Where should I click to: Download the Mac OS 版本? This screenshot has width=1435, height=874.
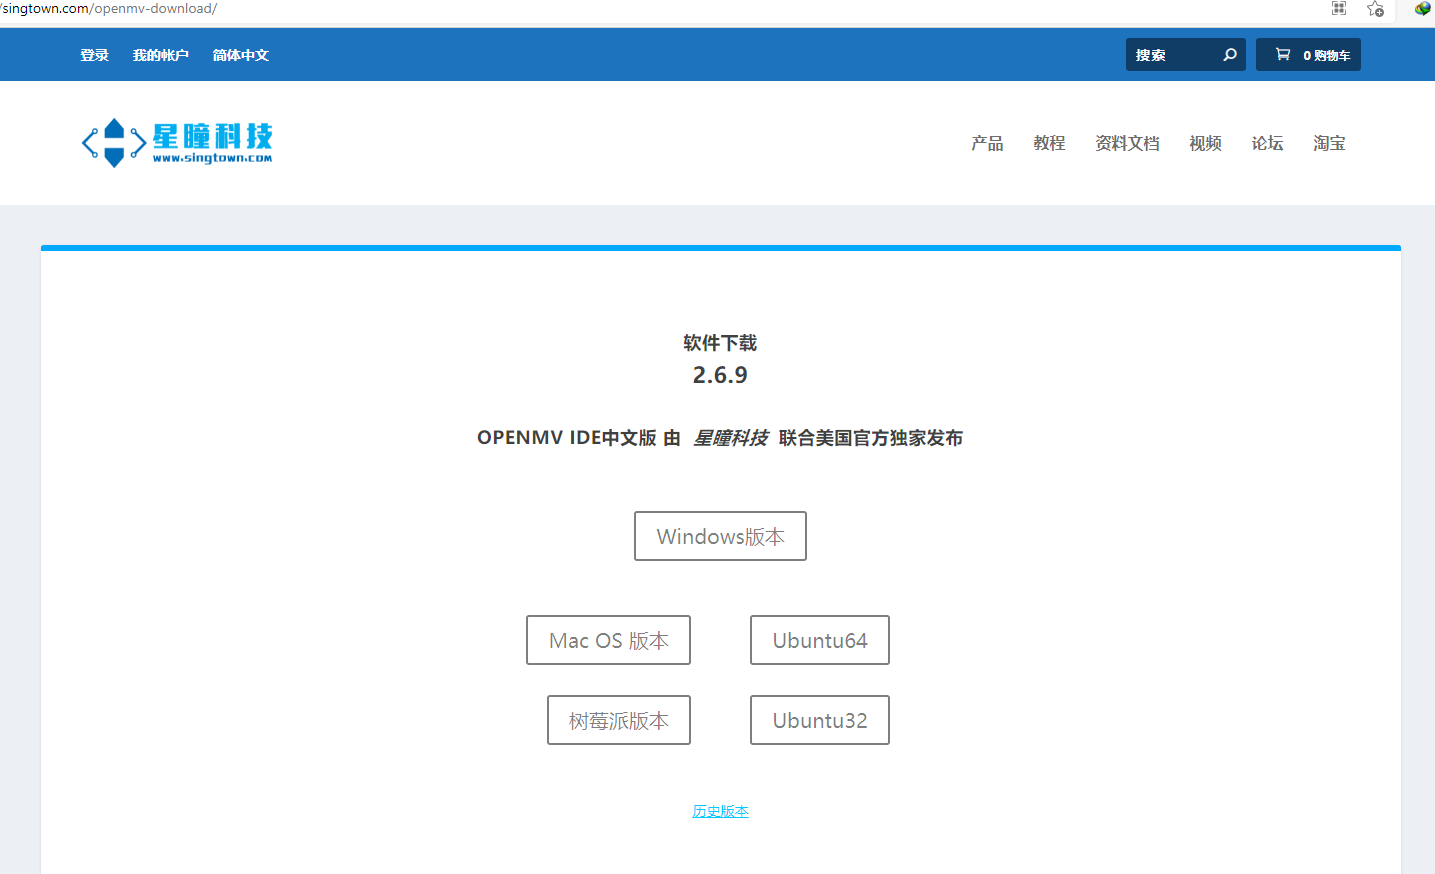[608, 640]
